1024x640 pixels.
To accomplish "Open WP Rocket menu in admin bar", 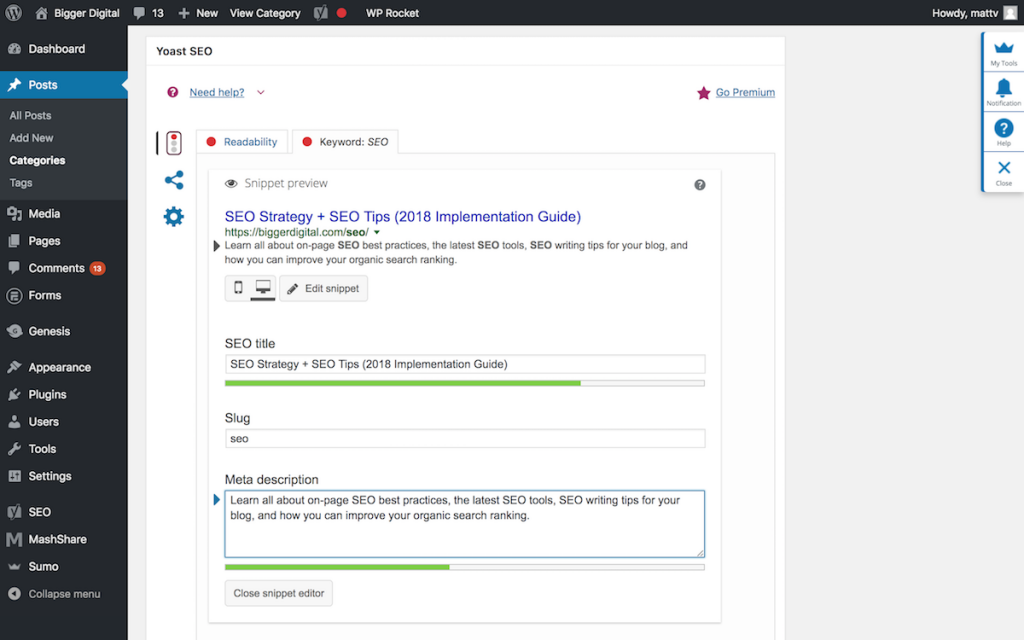I will [x=392, y=13].
